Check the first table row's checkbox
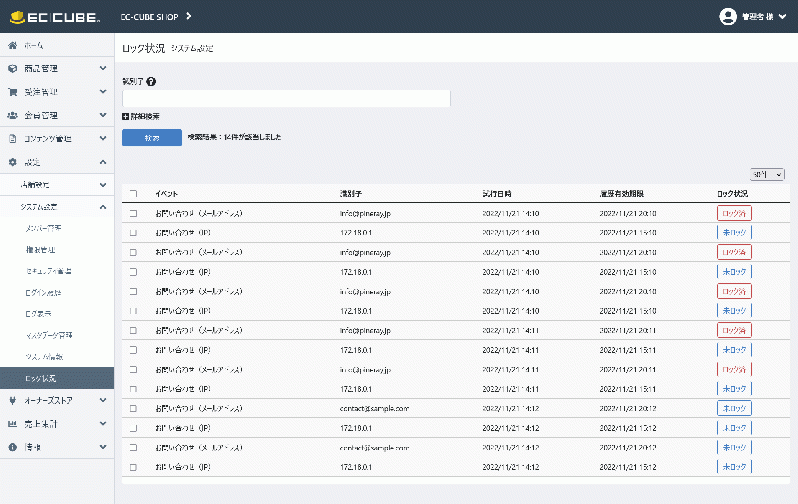 (x=133, y=213)
